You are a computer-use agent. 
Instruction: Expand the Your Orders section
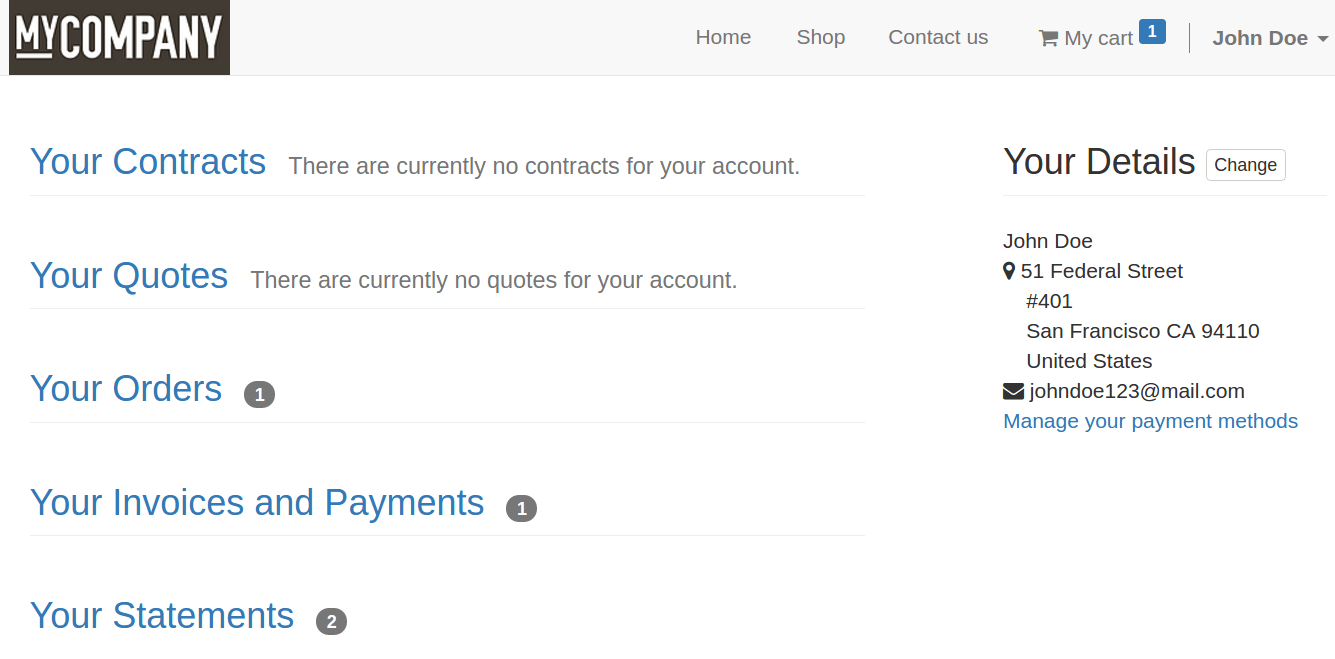[126, 389]
